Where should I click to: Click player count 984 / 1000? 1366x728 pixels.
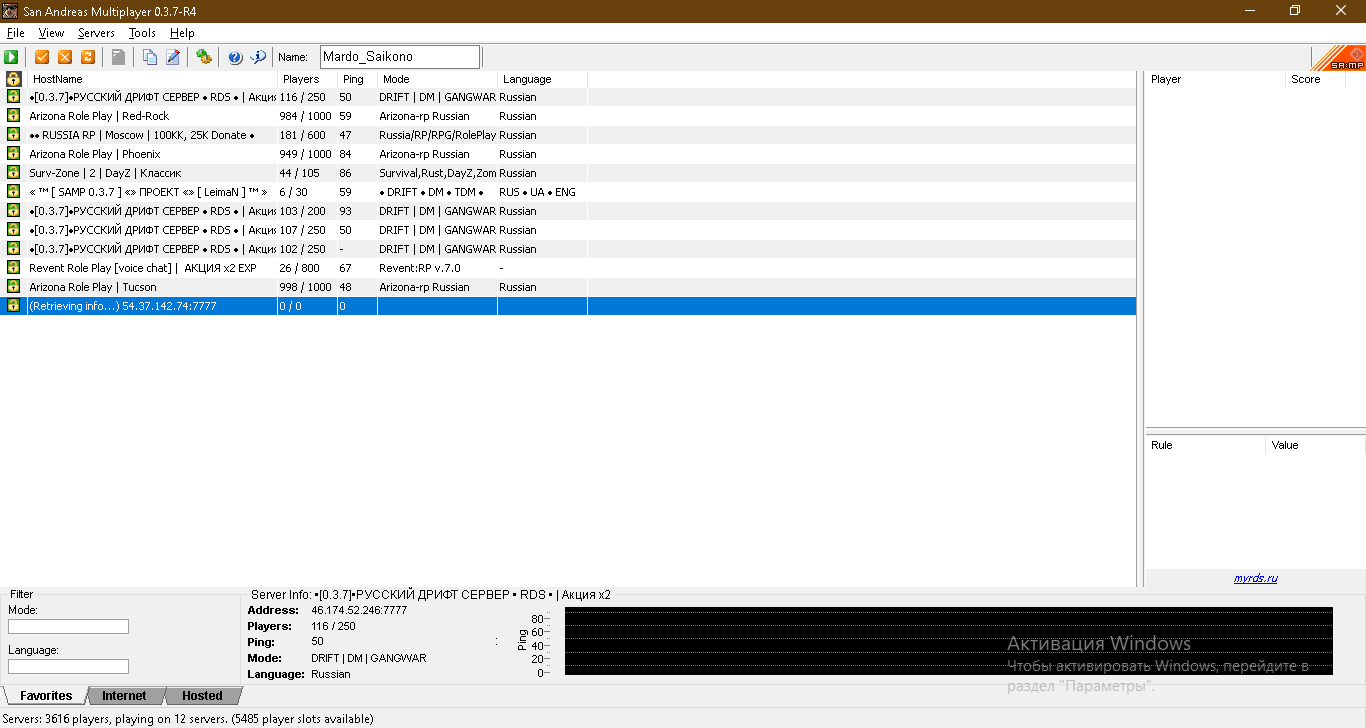click(305, 116)
